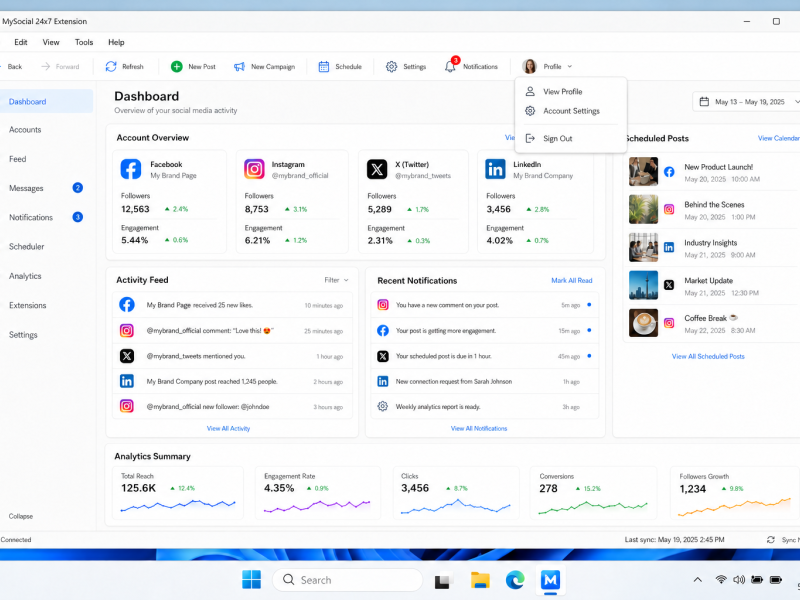Click the MySocial app icon in the taskbar
This screenshot has height=600, width=800.
coord(551,580)
